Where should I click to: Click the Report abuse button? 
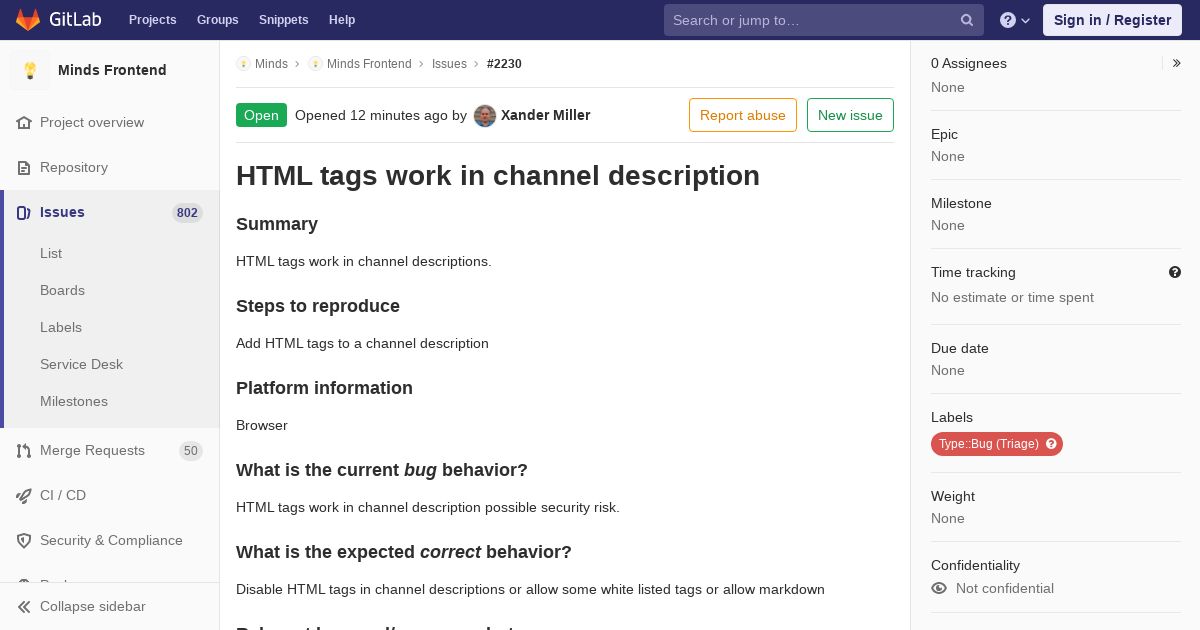point(743,115)
